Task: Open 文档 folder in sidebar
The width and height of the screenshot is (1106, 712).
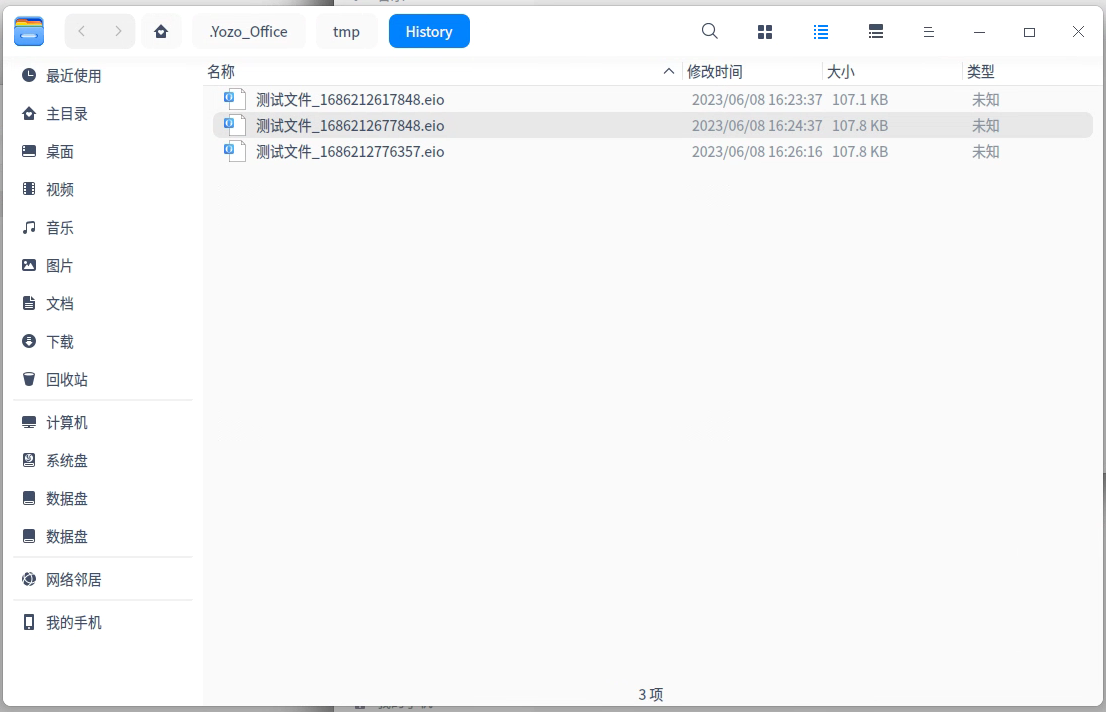Action: 103,303
